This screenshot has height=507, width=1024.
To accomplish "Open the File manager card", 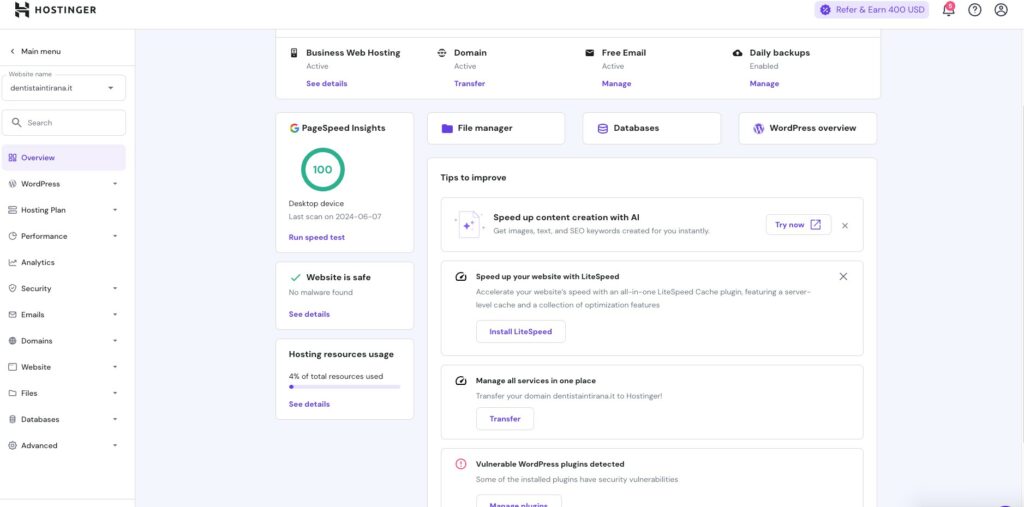I will click(496, 128).
